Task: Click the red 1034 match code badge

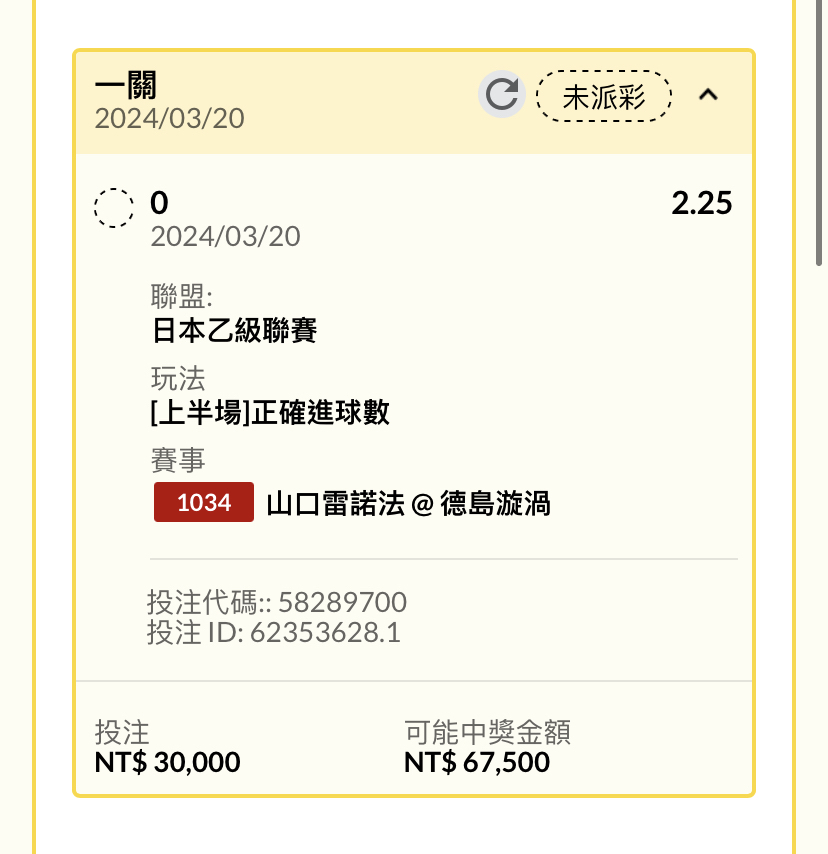Action: 204,503
